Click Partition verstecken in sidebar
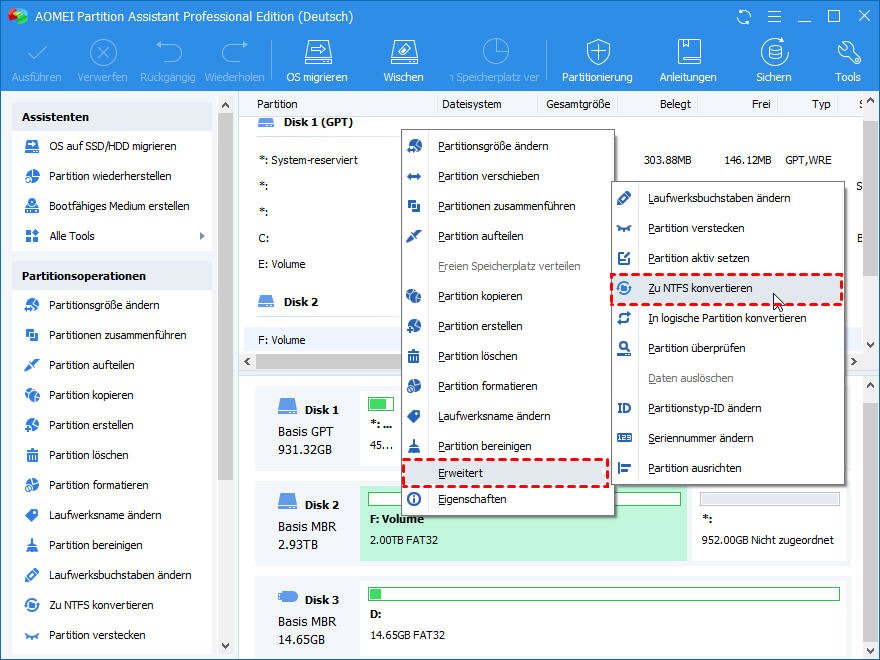The height and width of the screenshot is (660, 880). (x=97, y=635)
